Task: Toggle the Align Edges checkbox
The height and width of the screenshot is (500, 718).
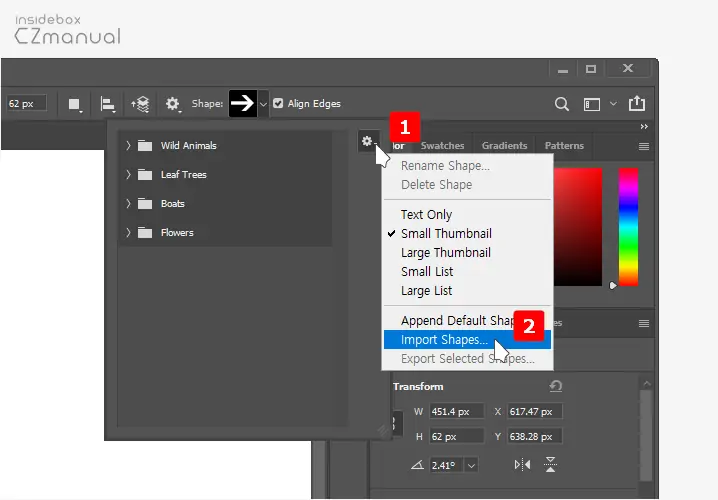Action: 279,104
